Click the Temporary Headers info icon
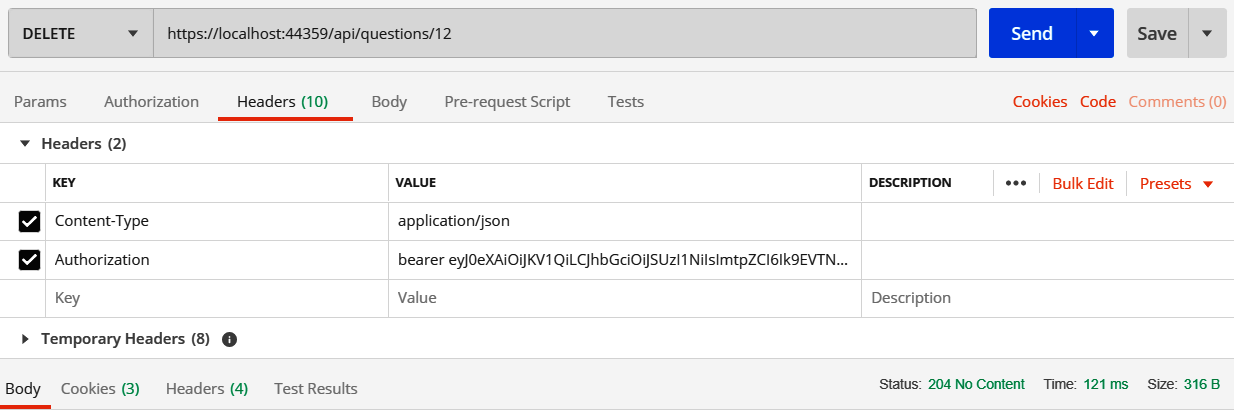This screenshot has height=416, width=1234. coord(229,339)
